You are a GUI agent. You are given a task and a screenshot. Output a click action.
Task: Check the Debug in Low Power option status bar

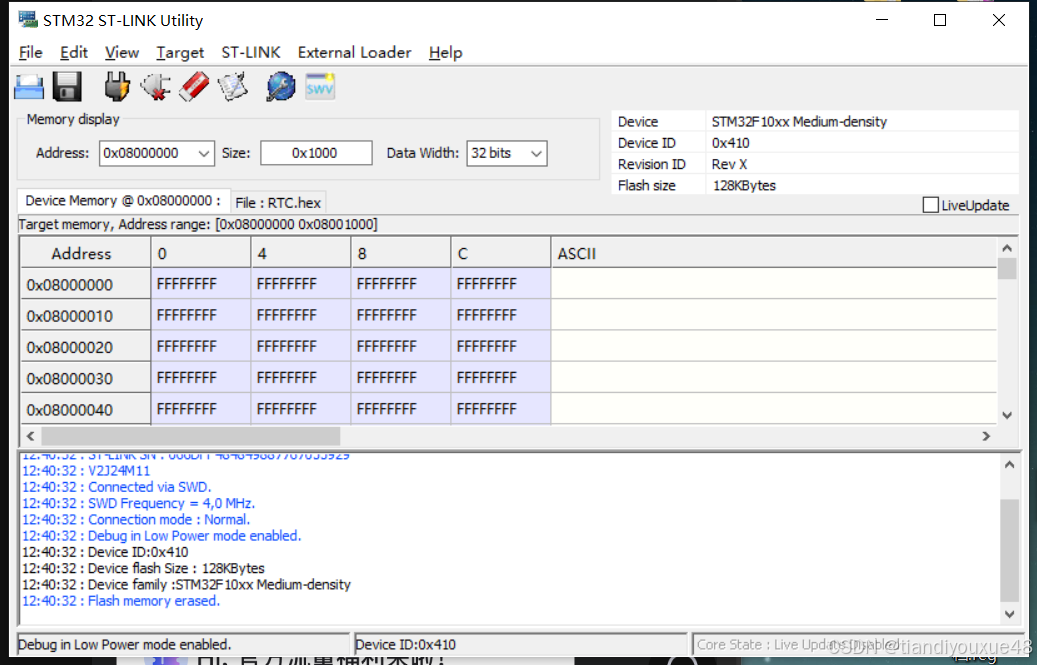point(183,644)
